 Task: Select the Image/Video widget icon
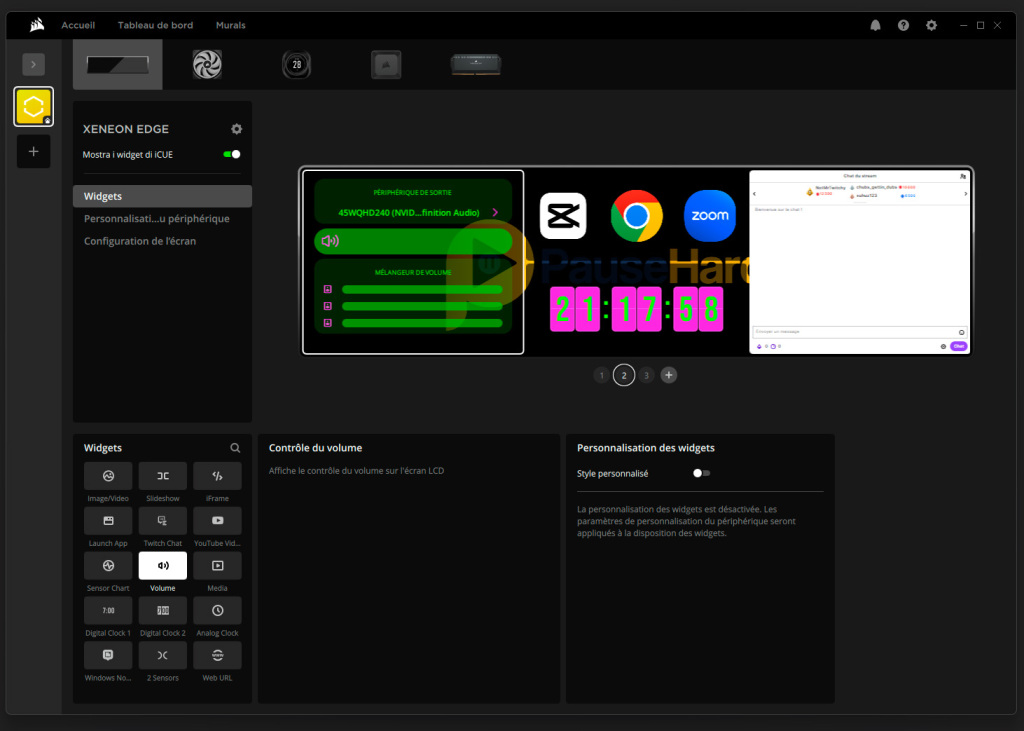(108, 476)
